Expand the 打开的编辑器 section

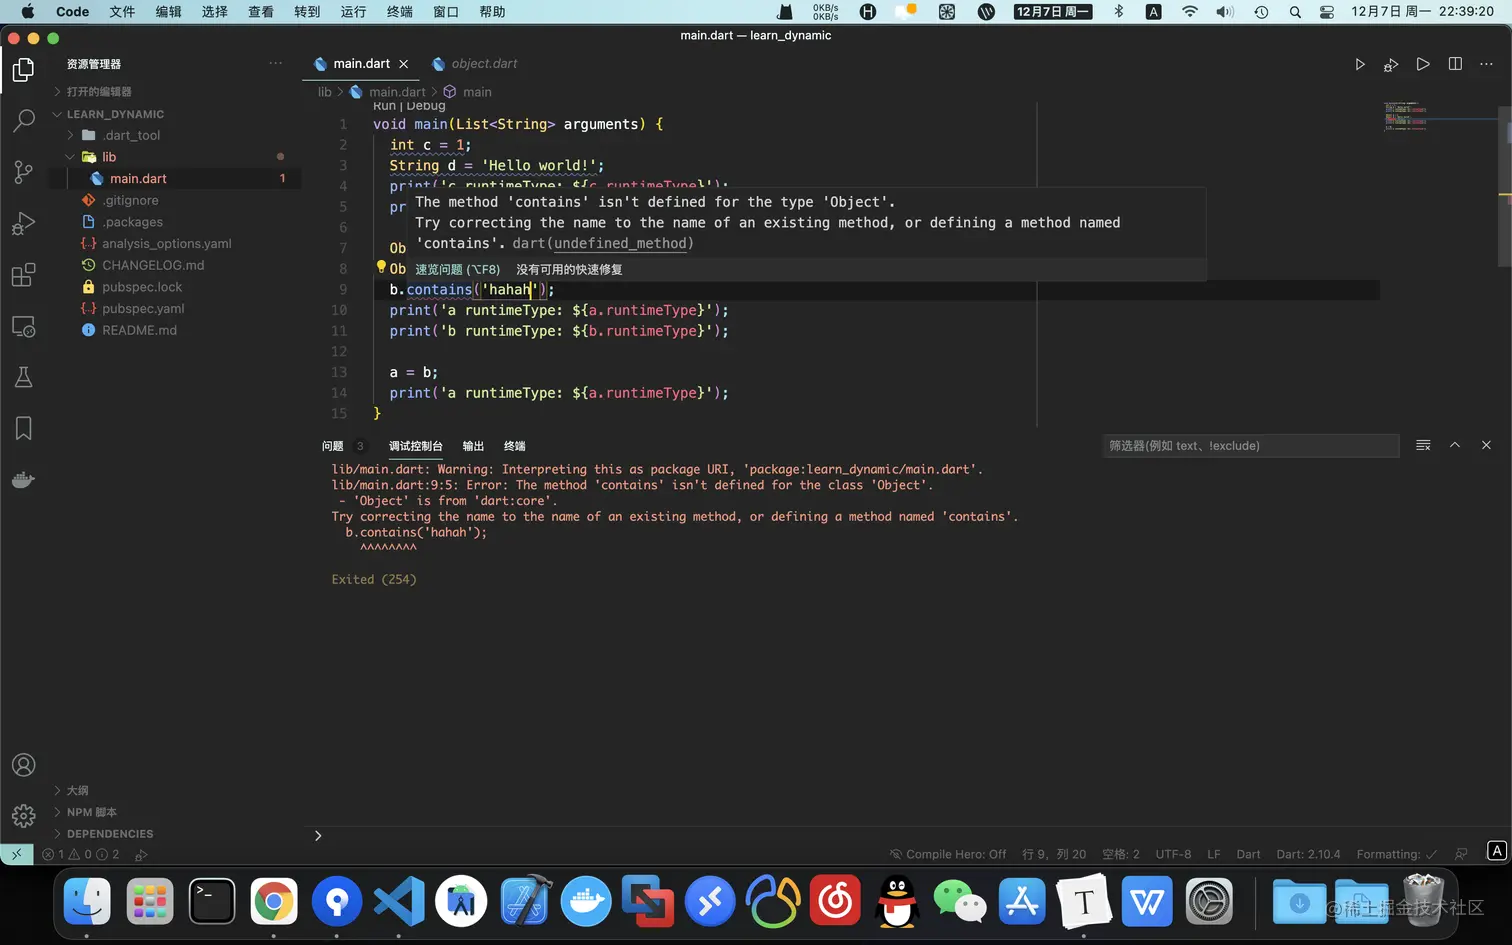(x=175, y=92)
